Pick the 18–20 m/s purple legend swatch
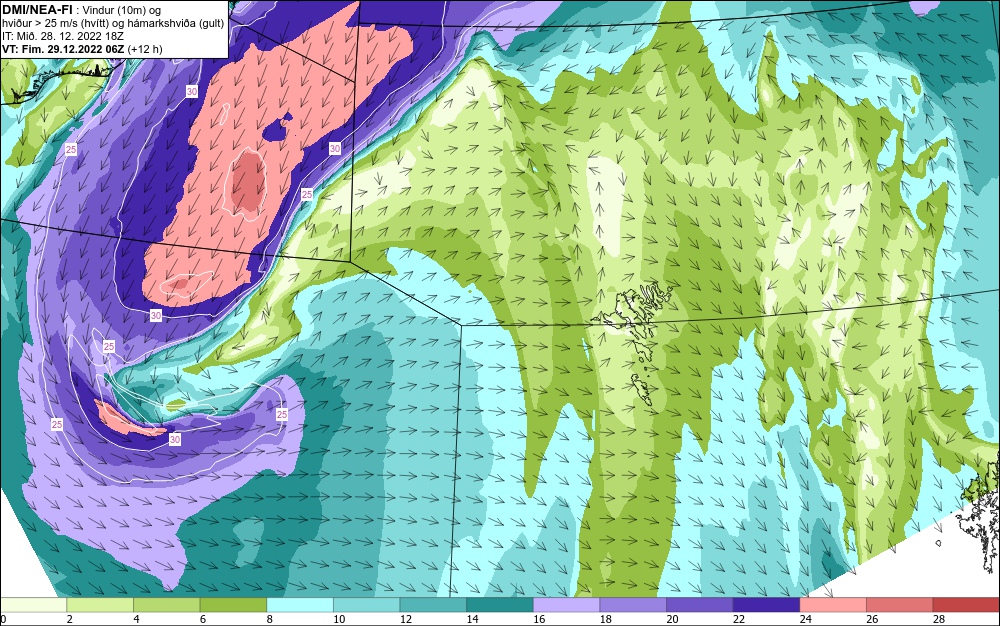This screenshot has height=626, width=1000. tap(633, 605)
